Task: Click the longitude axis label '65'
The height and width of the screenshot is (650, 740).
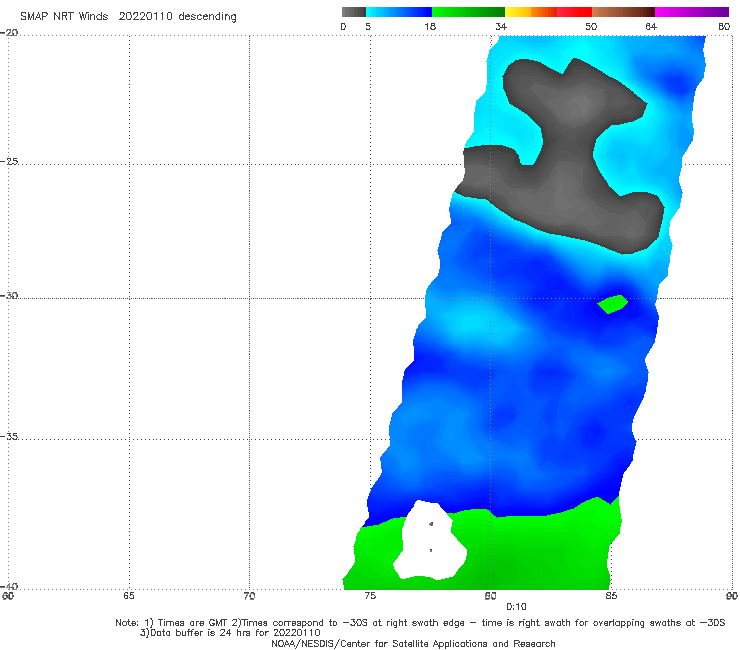Action: coord(129,596)
